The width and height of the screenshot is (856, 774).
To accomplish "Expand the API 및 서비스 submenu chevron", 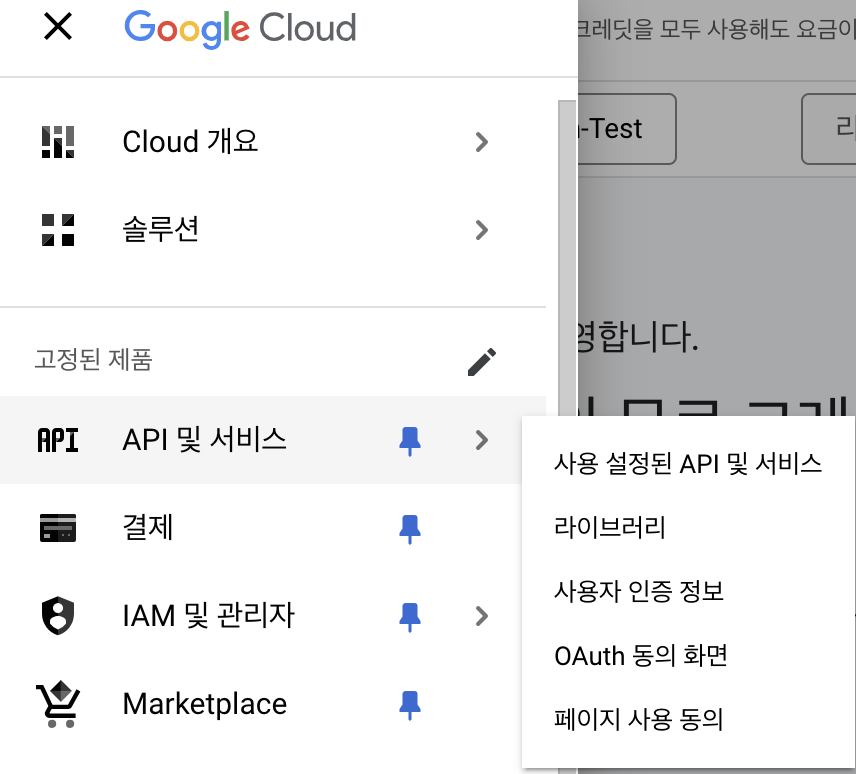I will pyautogui.click(x=482, y=440).
